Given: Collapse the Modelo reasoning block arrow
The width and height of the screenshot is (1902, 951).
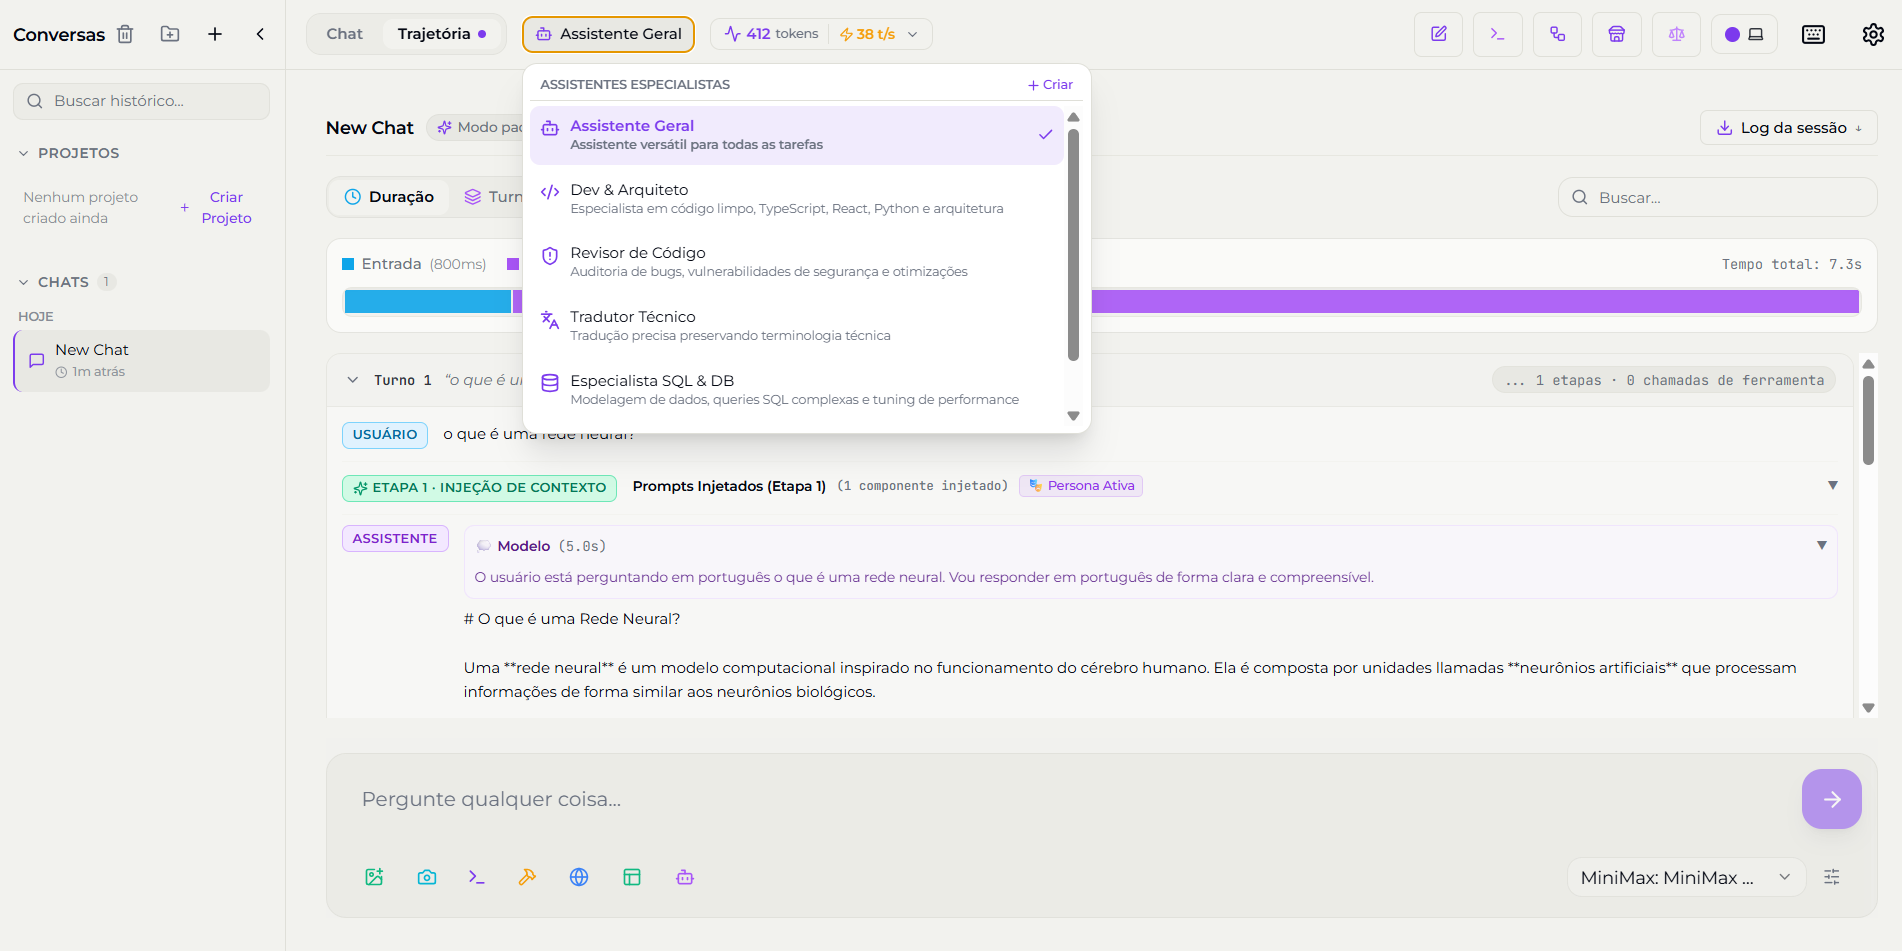Looking at the screenshot, I should point(1822,545).
